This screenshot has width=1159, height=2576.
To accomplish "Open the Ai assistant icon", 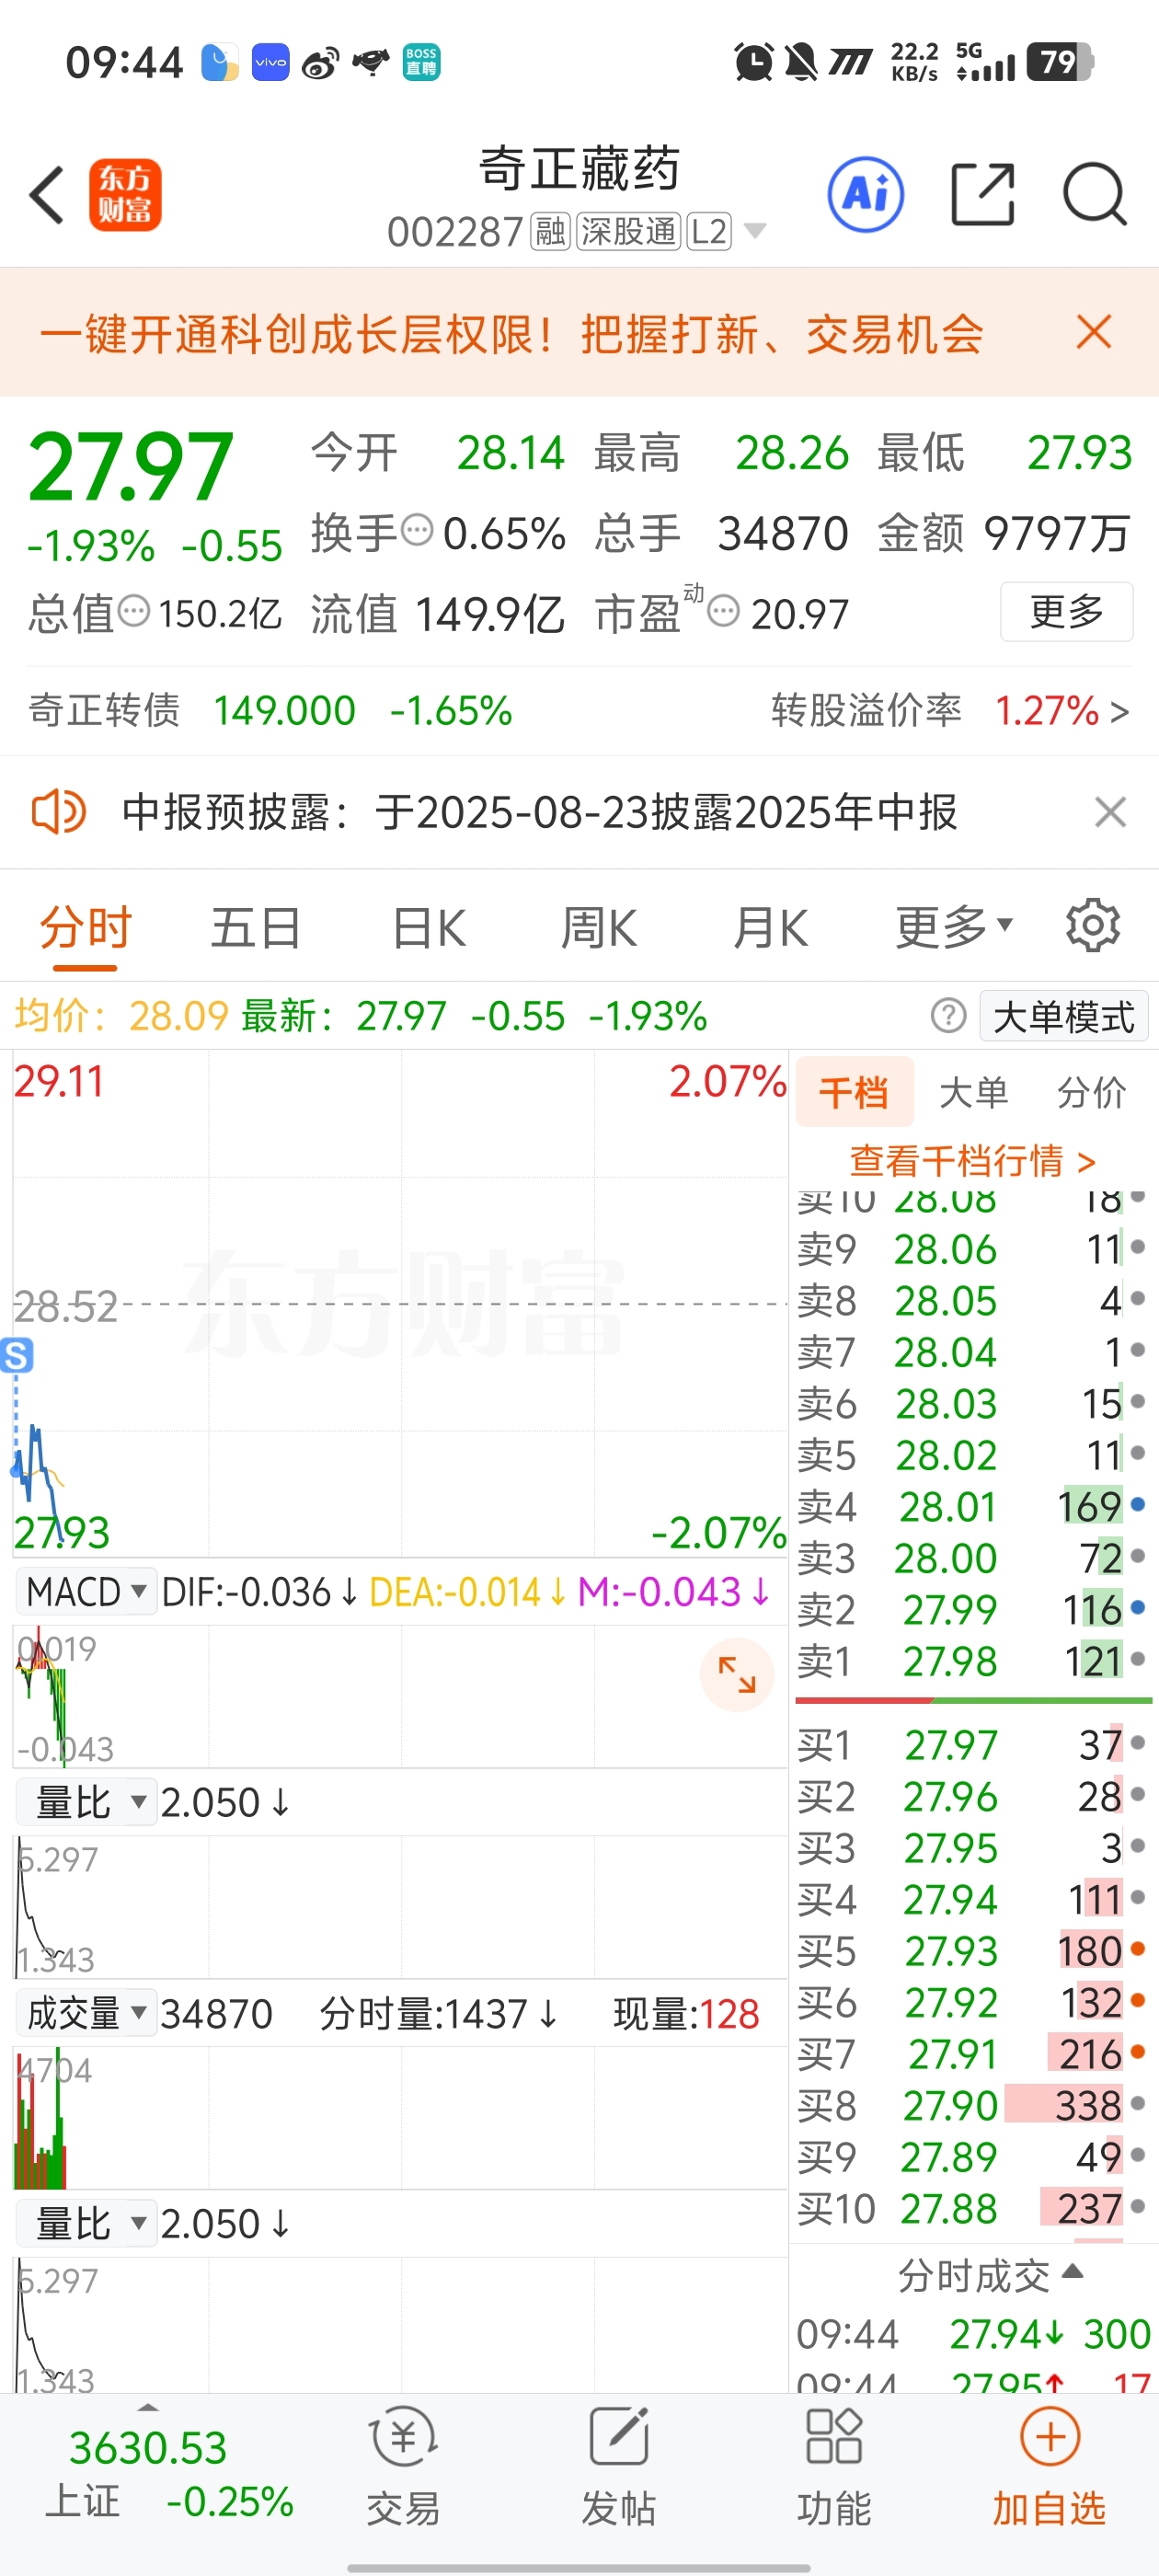I will [x=865, y=194].
